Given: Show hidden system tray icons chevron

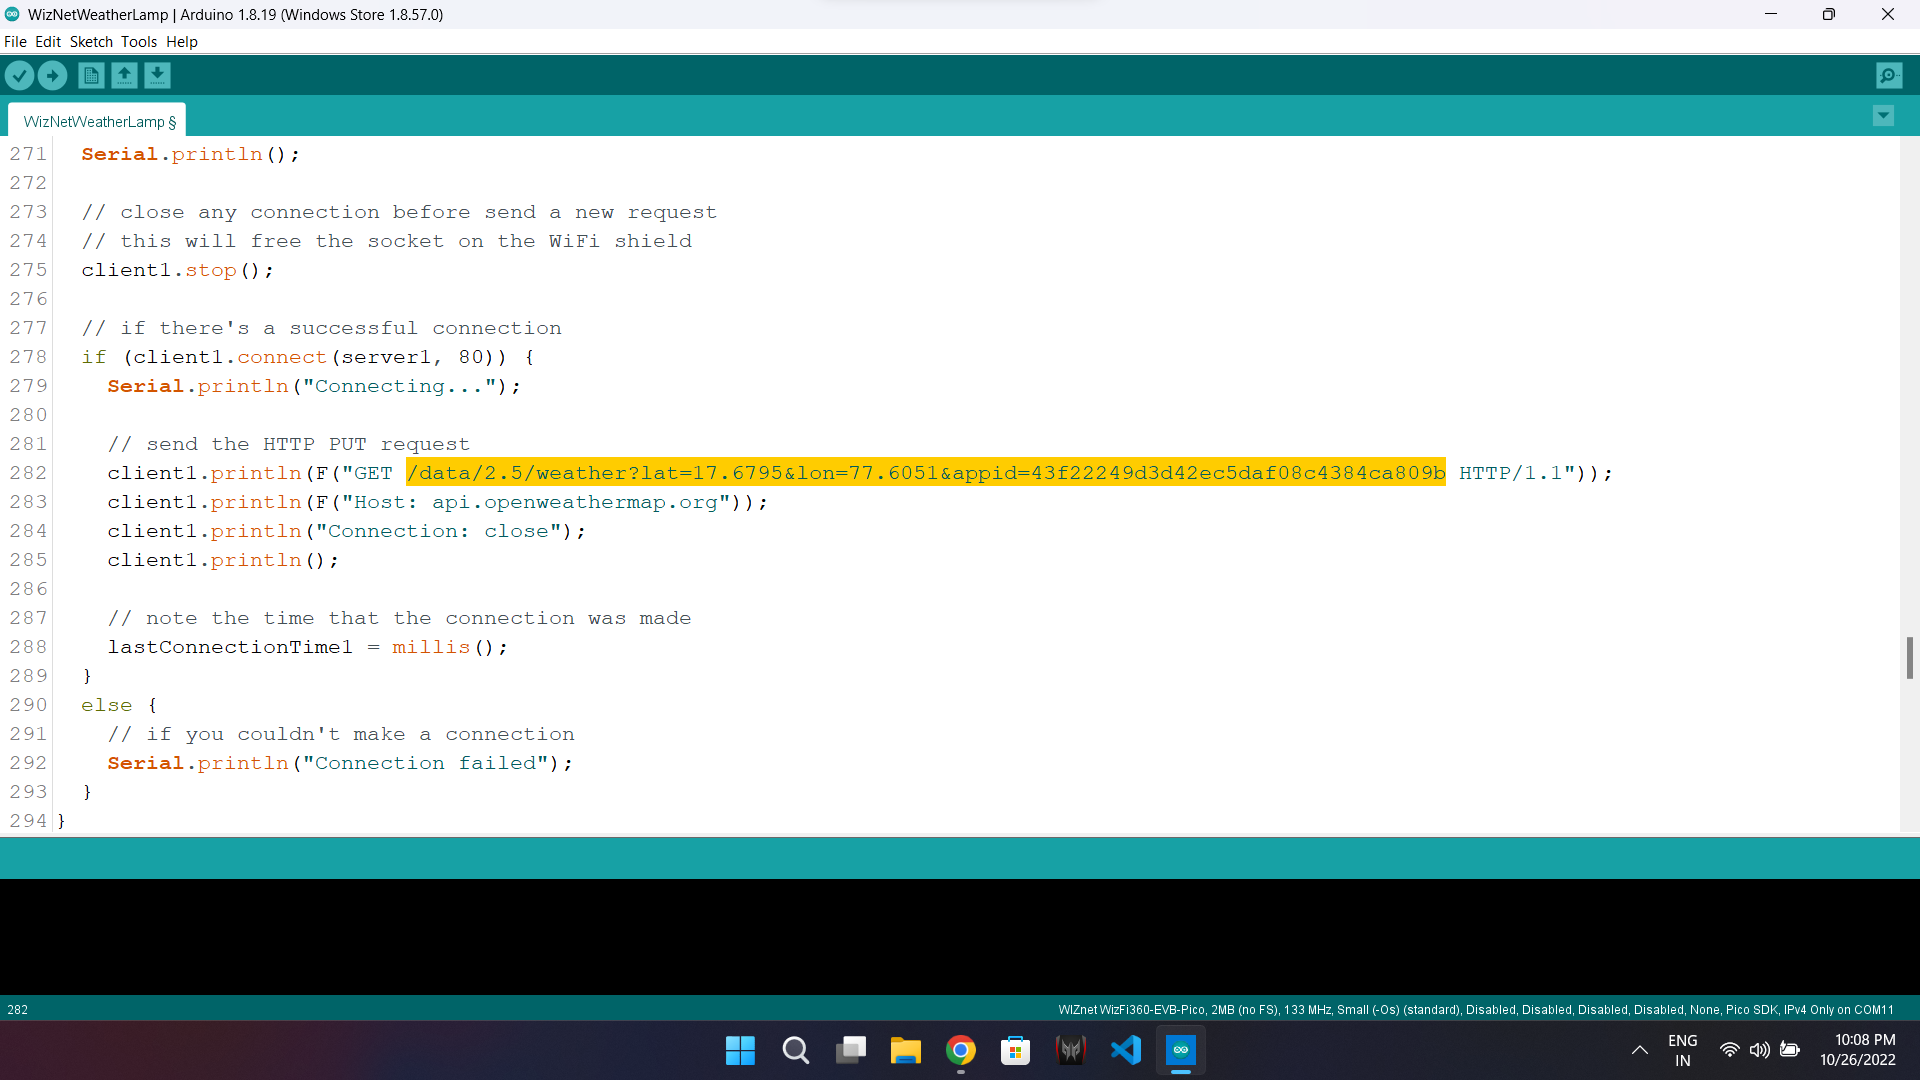Looking at the screenshot, I should tap(1640, 1050).
